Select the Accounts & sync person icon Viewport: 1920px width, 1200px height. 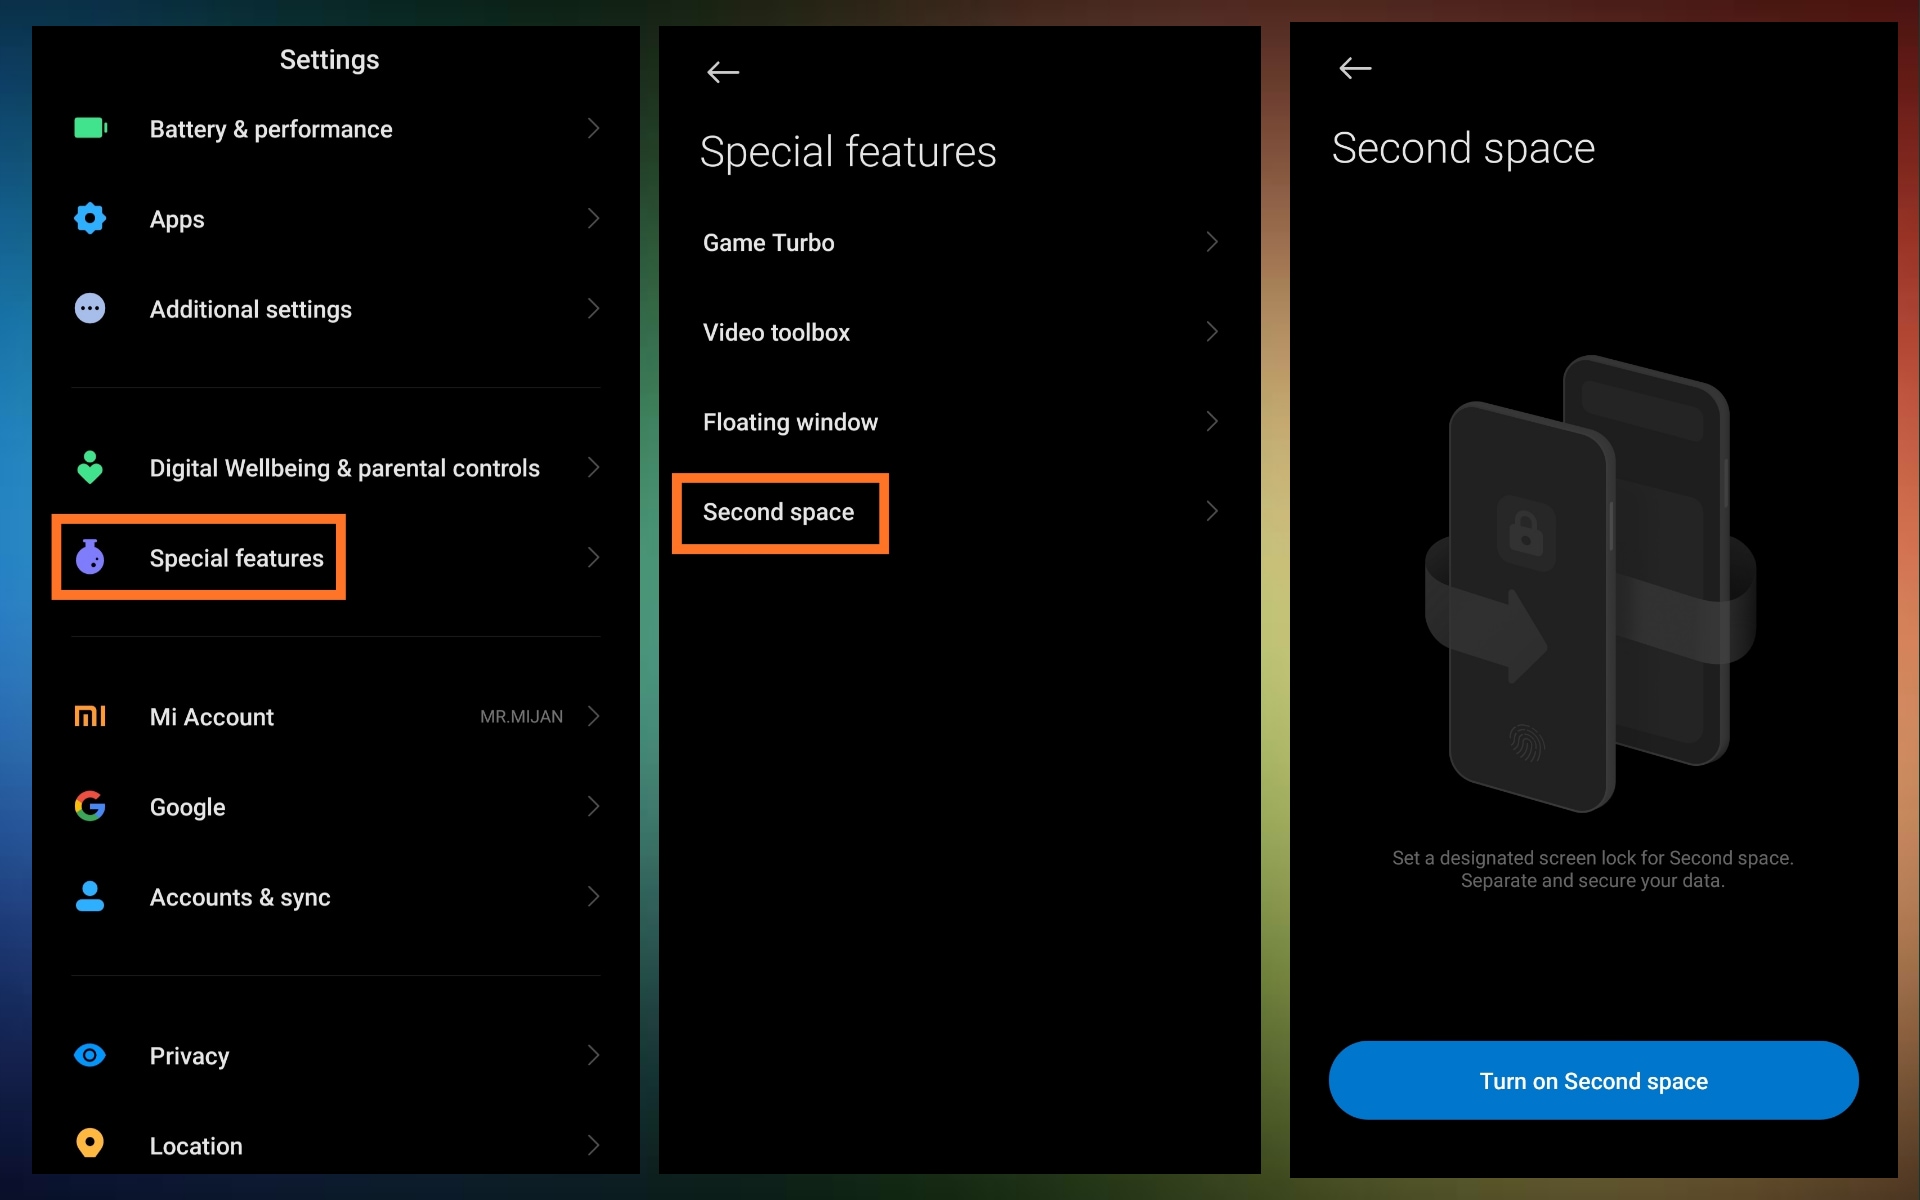90,897
